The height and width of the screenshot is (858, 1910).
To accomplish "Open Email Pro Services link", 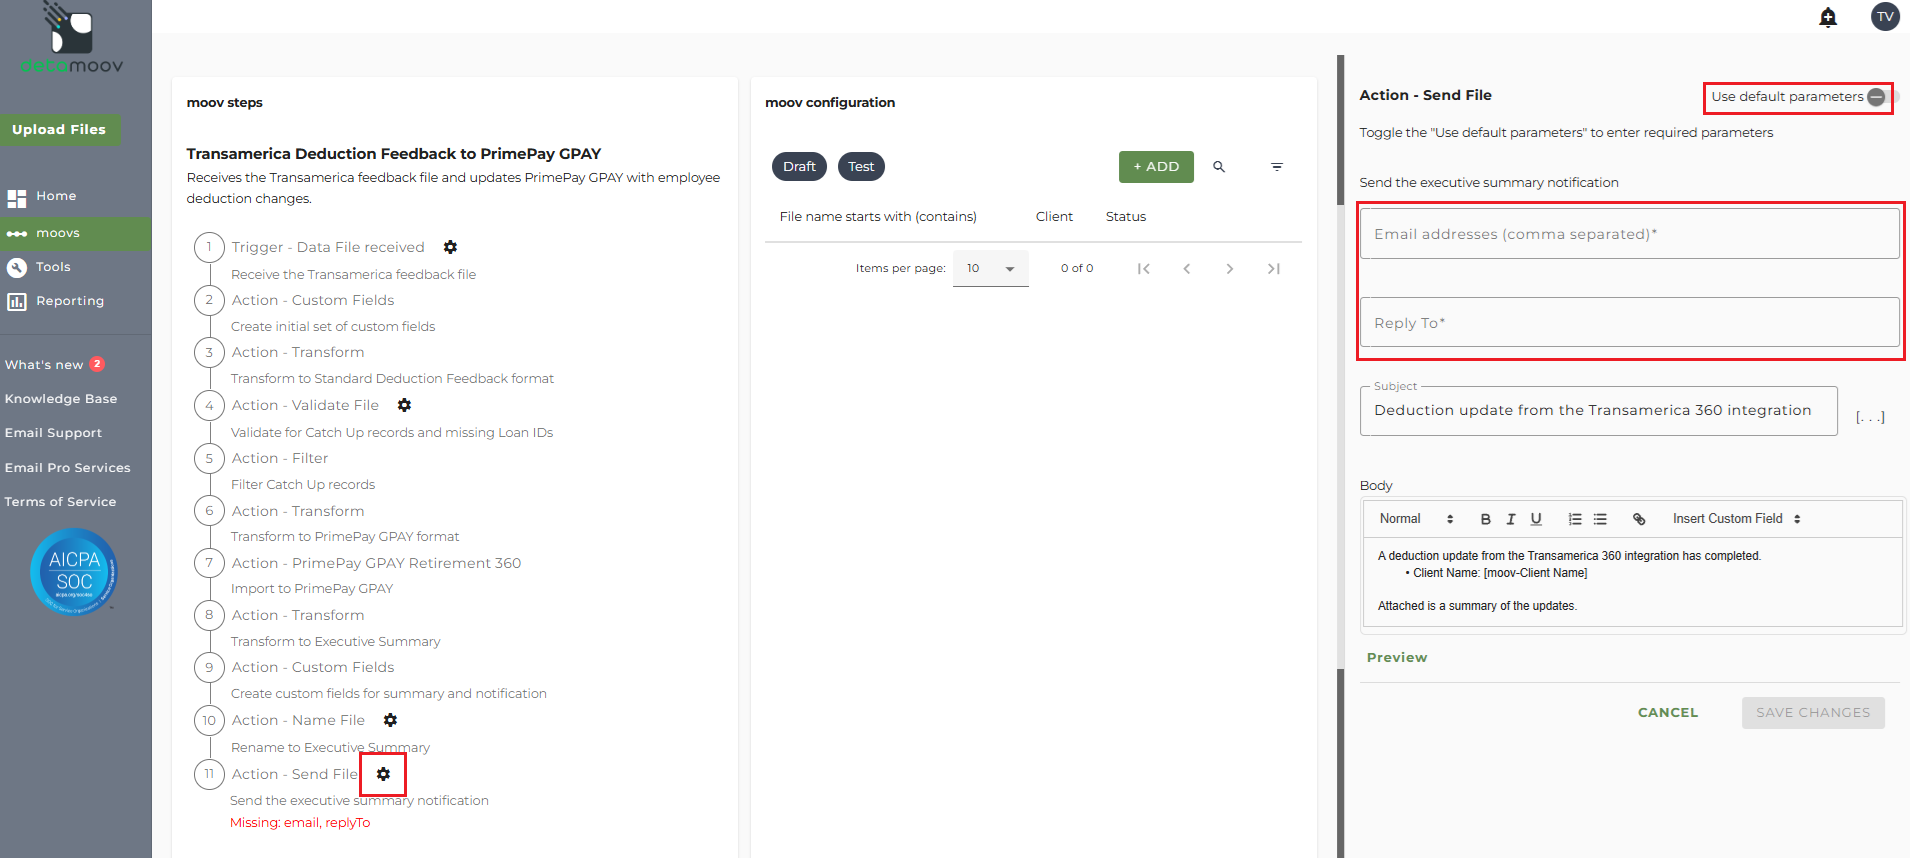I will coord(67,468).
